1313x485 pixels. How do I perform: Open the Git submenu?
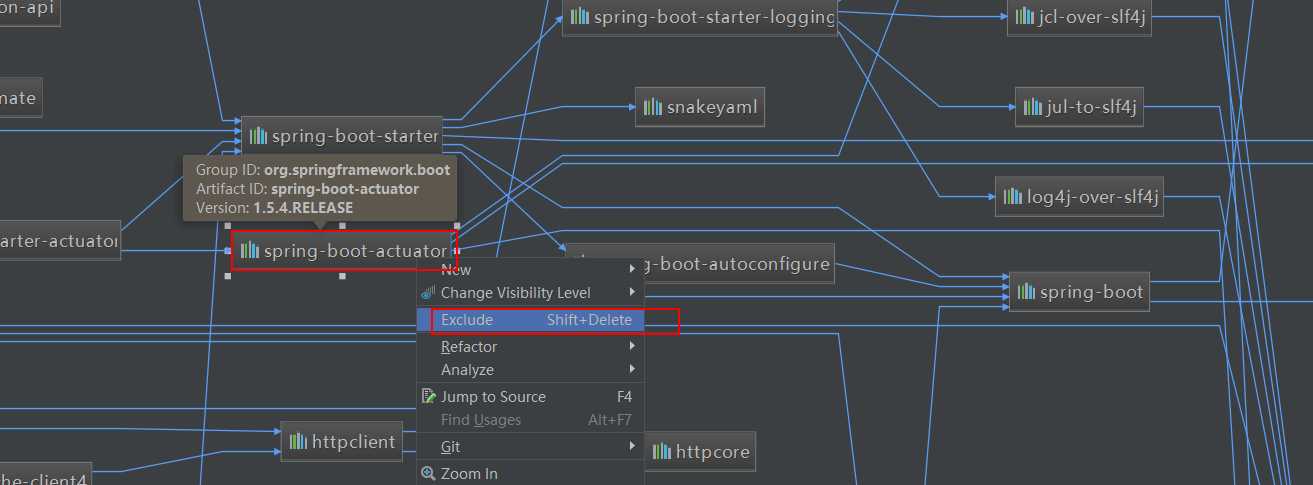point(530,447)
